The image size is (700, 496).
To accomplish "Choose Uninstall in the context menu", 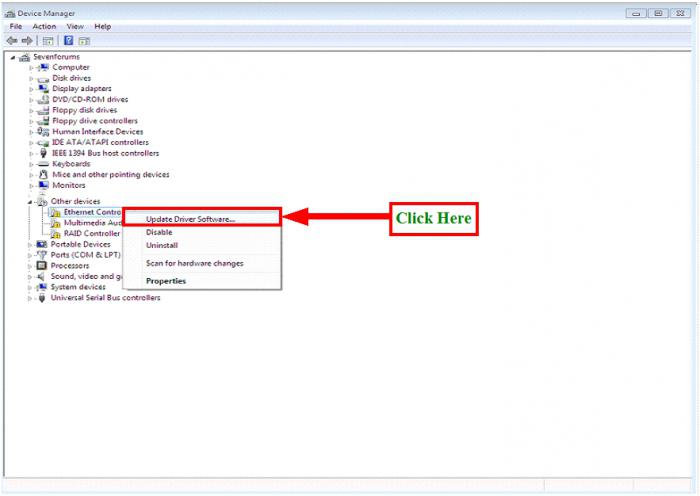I will point(162,245).
